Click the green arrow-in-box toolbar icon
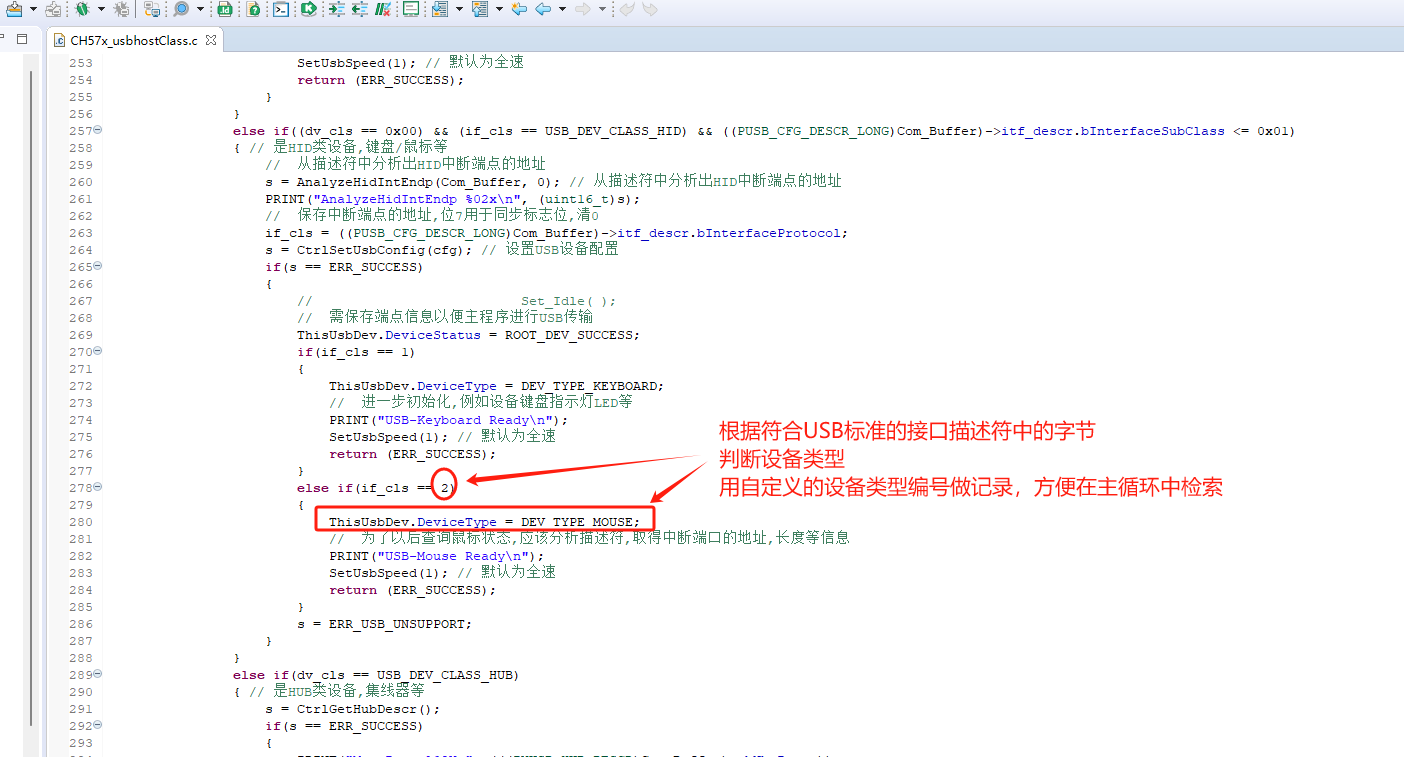Viewport: 1404px width, 757px height. tap(309, 9)
